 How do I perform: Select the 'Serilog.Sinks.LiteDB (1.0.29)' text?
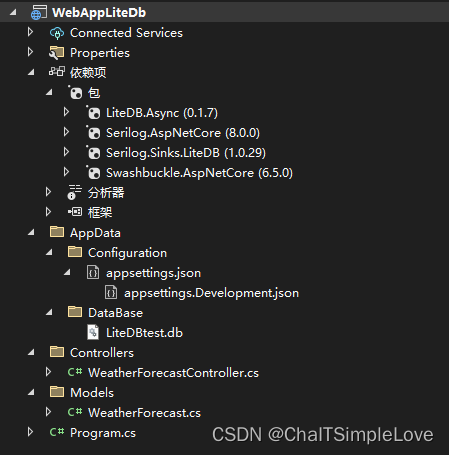(x=186, y=153)
